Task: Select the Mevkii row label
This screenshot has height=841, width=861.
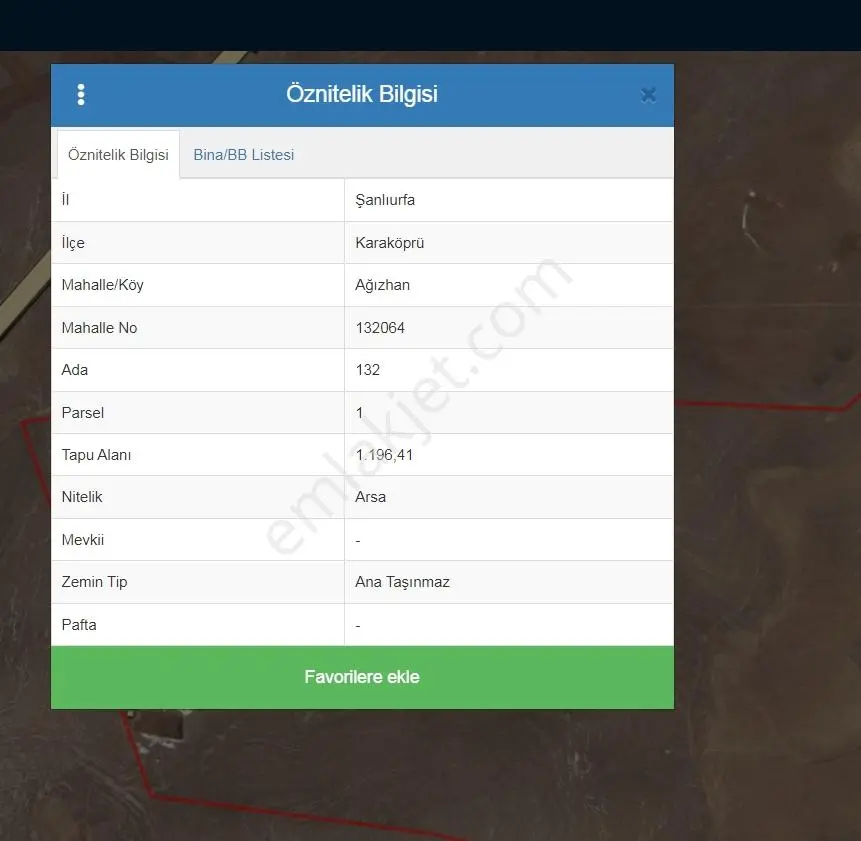Action: coord(83,540)
